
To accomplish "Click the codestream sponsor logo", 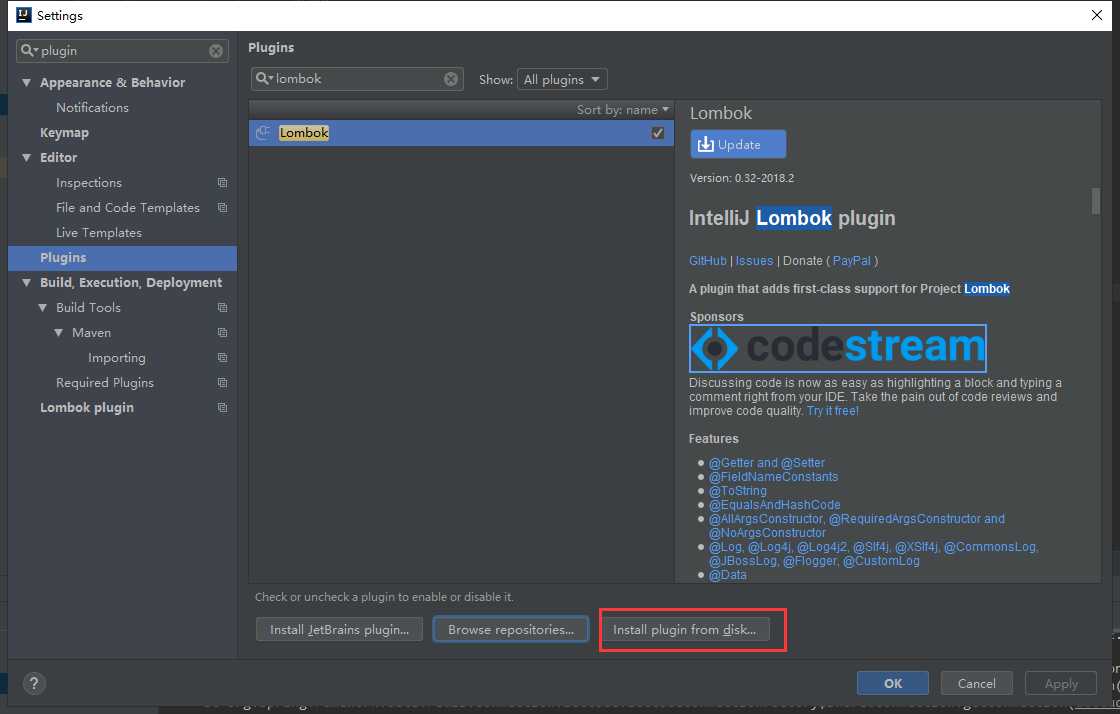I will [837, 348].
